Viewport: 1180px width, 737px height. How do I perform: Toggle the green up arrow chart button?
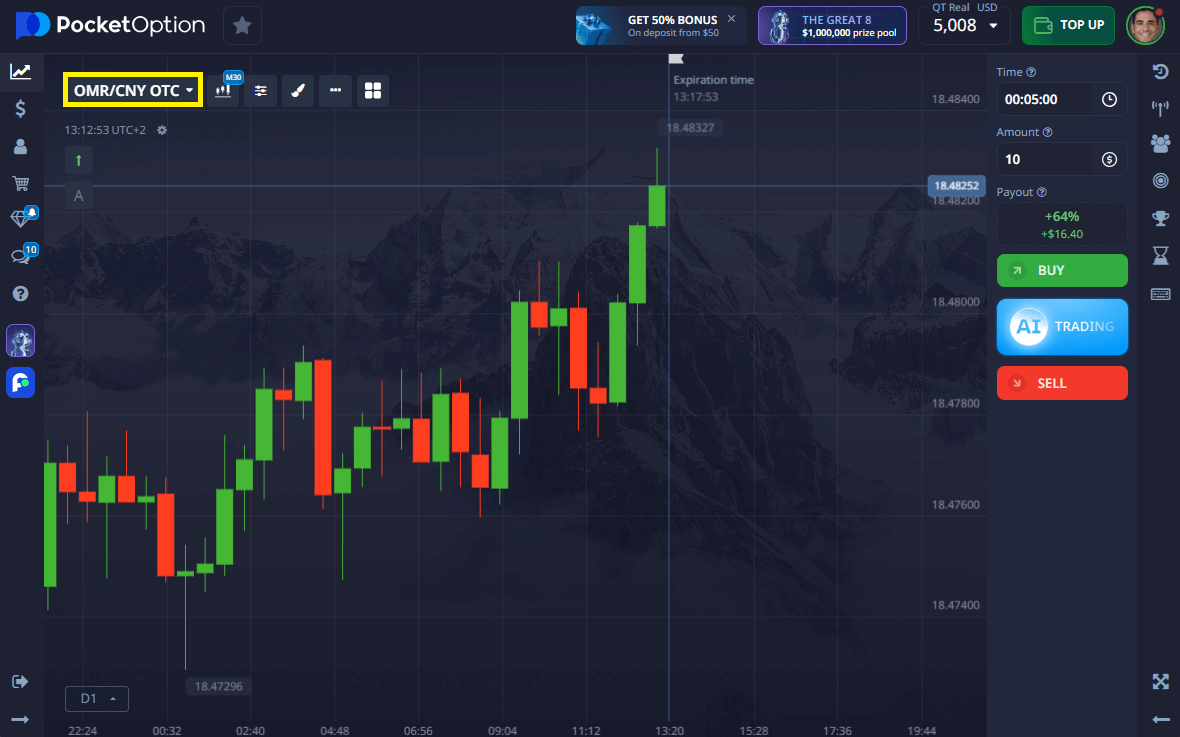pyautogui.click(x=79, y=159)
